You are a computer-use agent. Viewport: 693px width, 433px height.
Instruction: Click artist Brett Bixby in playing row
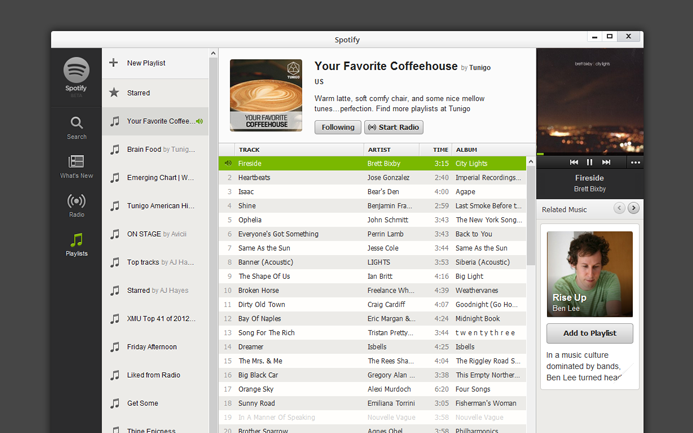[384, 163]
